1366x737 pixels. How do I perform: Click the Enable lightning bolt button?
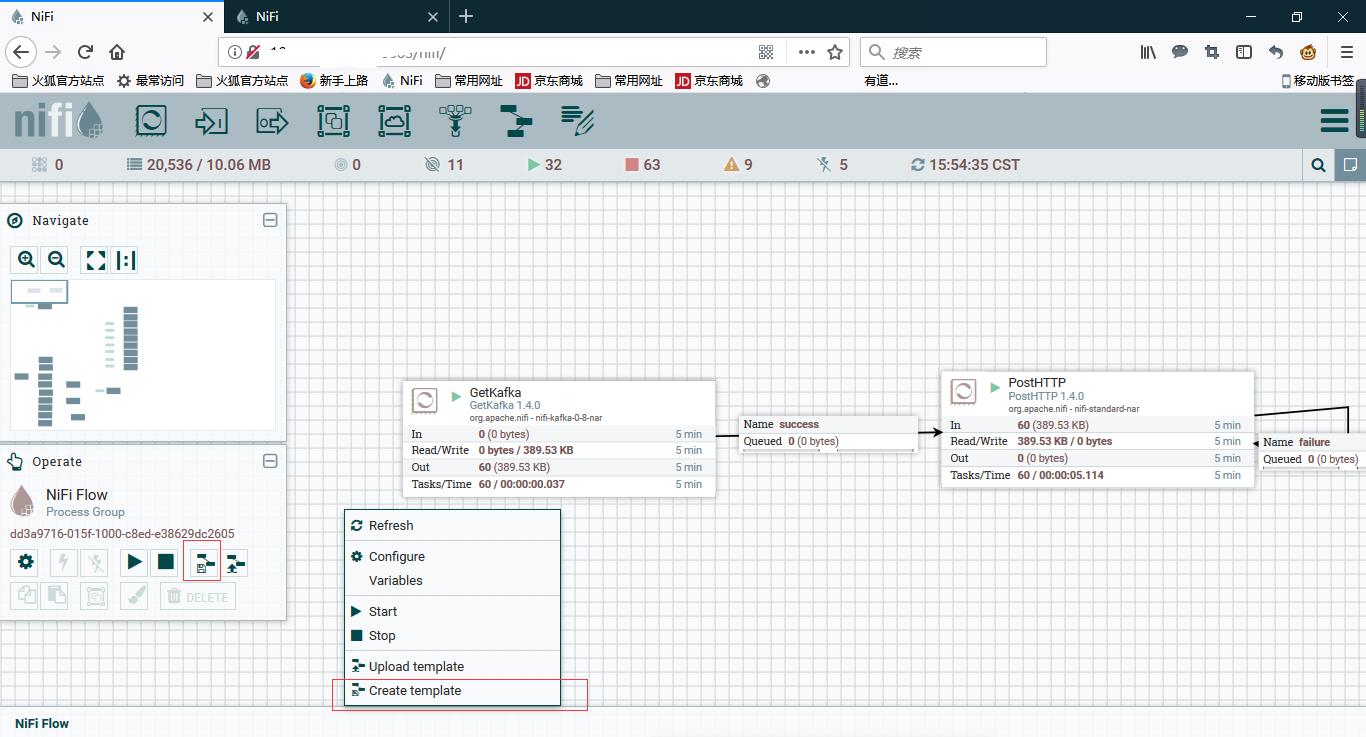[x=65, y=563]
